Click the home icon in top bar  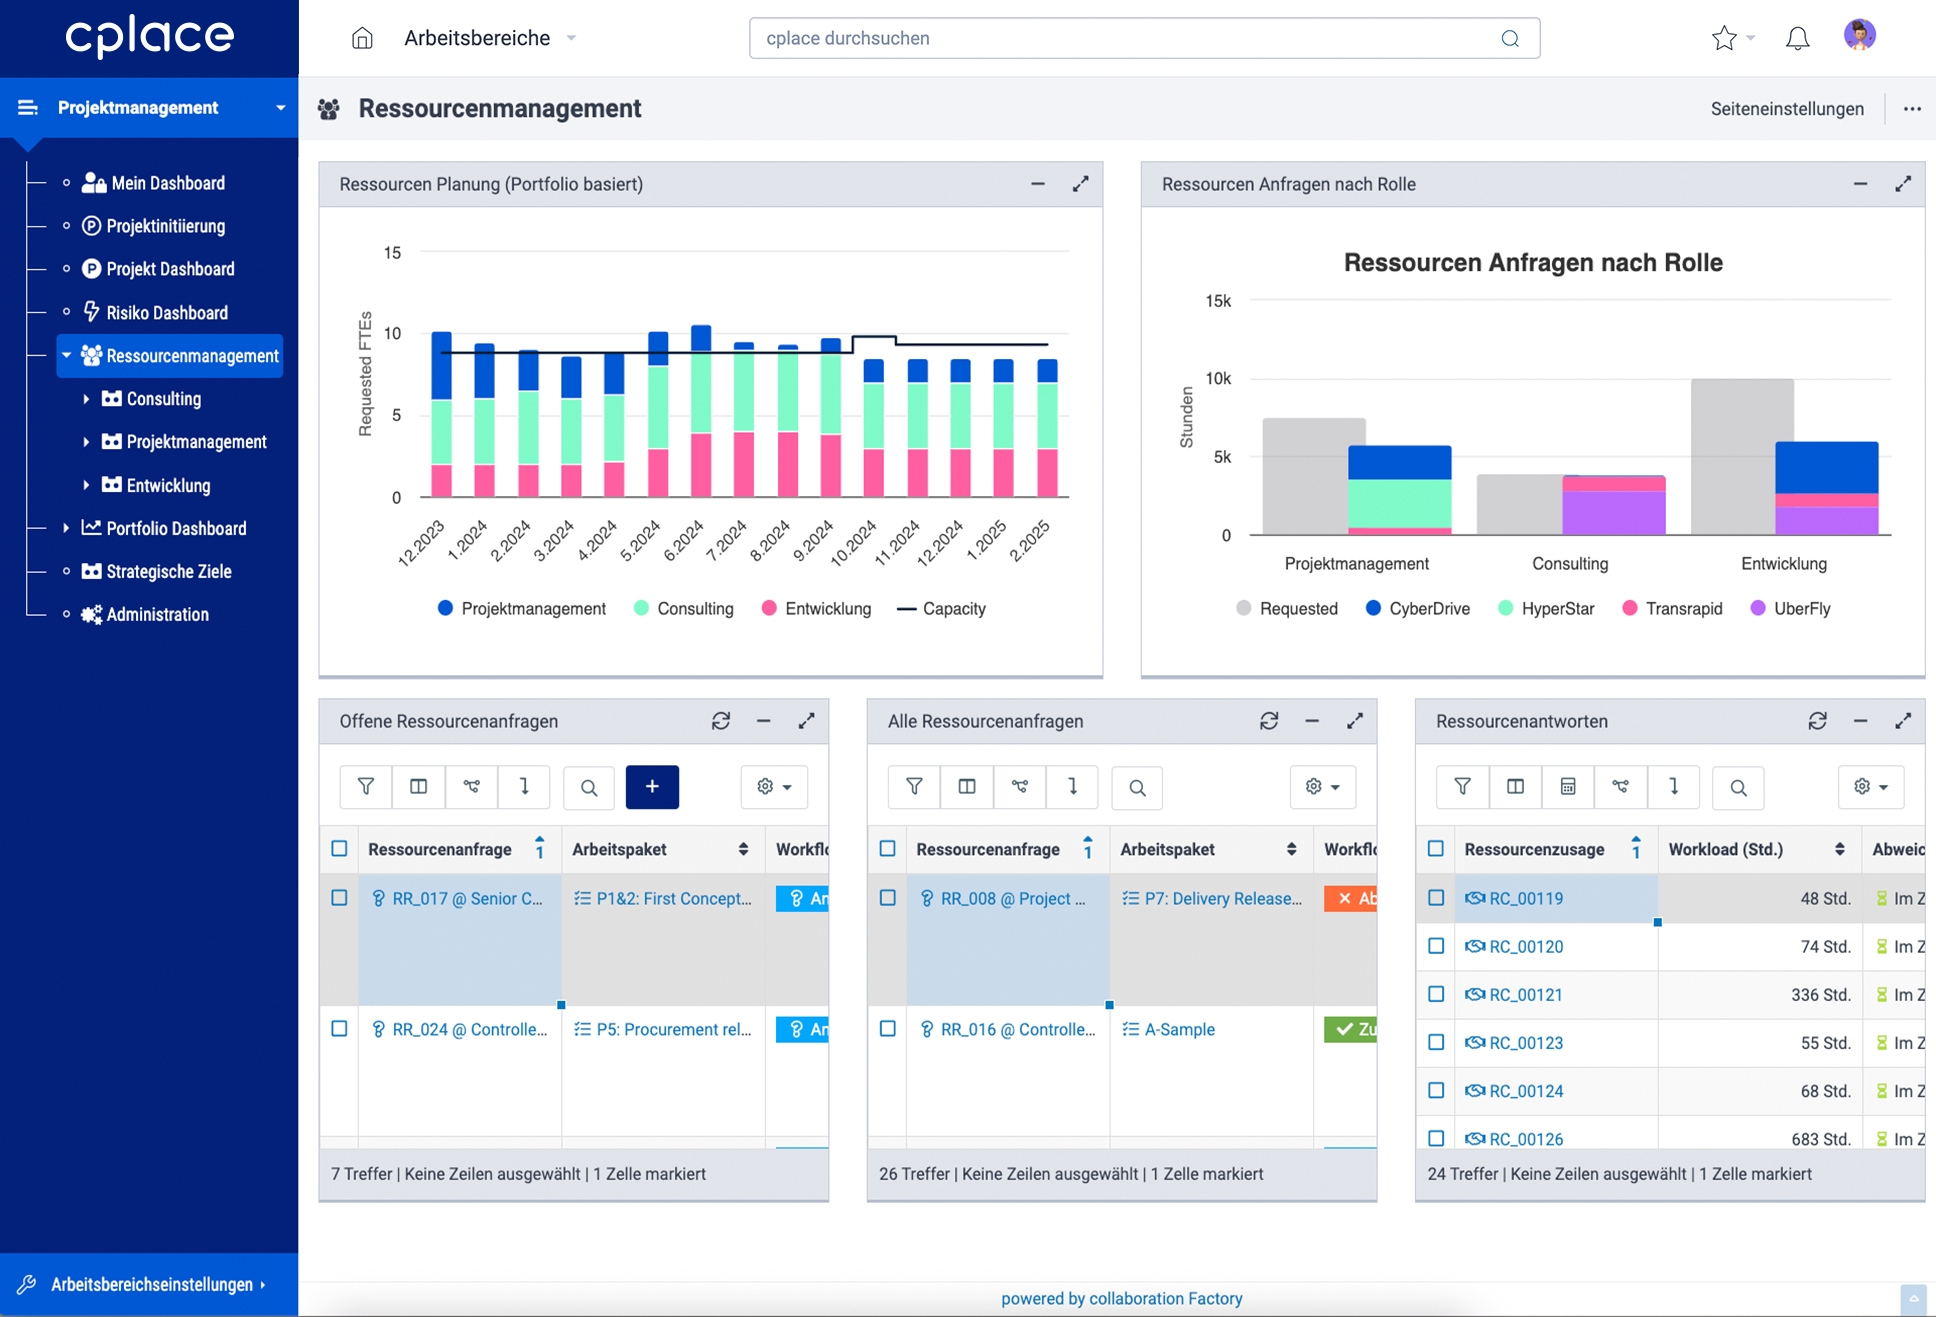(362, 38)
